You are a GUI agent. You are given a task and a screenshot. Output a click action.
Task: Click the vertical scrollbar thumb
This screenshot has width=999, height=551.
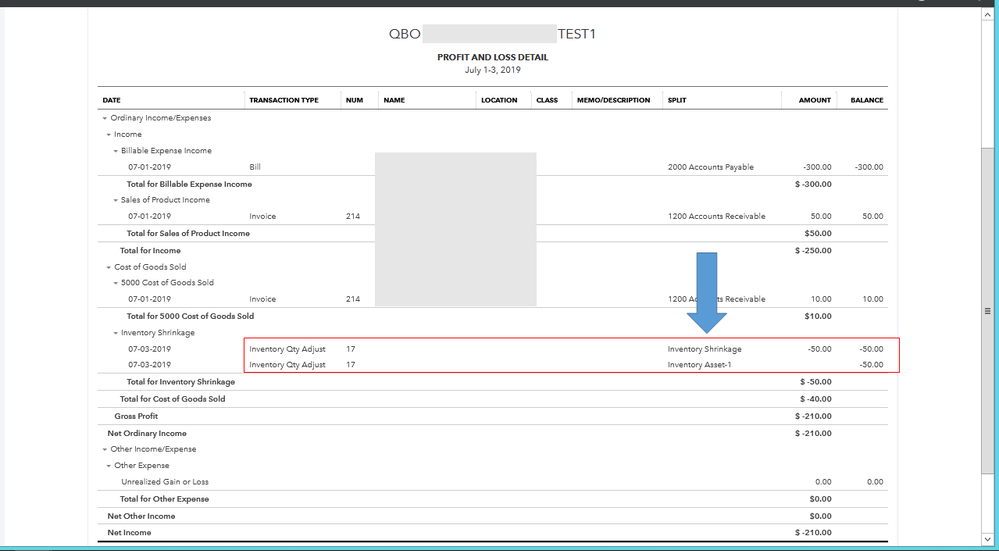[x=988, y=311]
